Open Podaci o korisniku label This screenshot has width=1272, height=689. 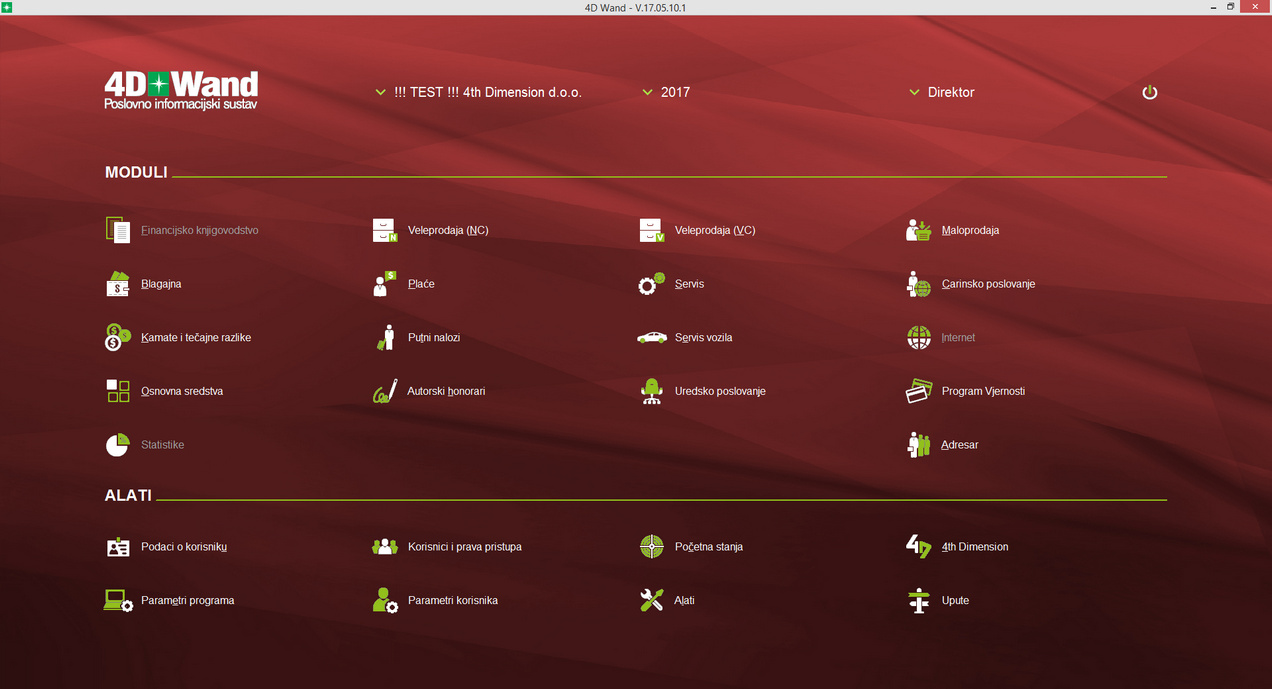point(184,547)
